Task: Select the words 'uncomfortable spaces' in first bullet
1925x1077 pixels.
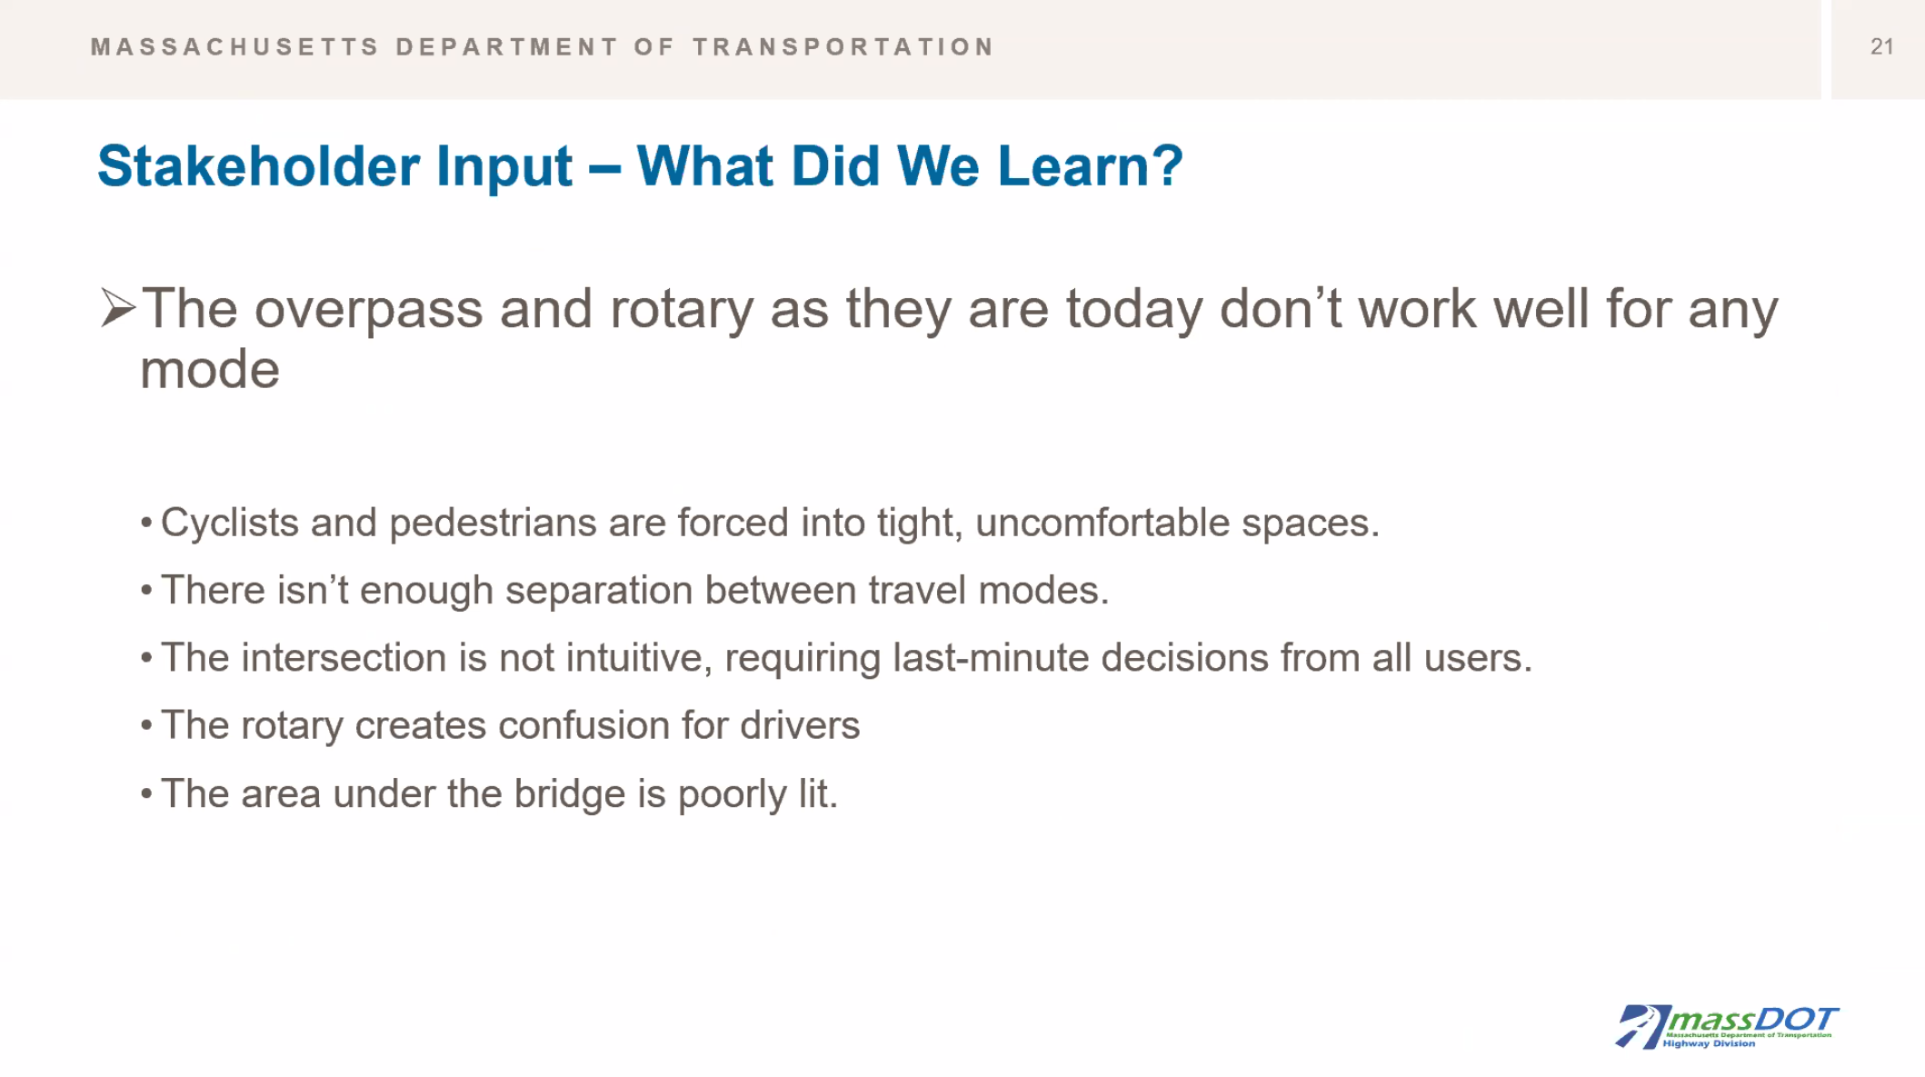Action: point(1177,523)
